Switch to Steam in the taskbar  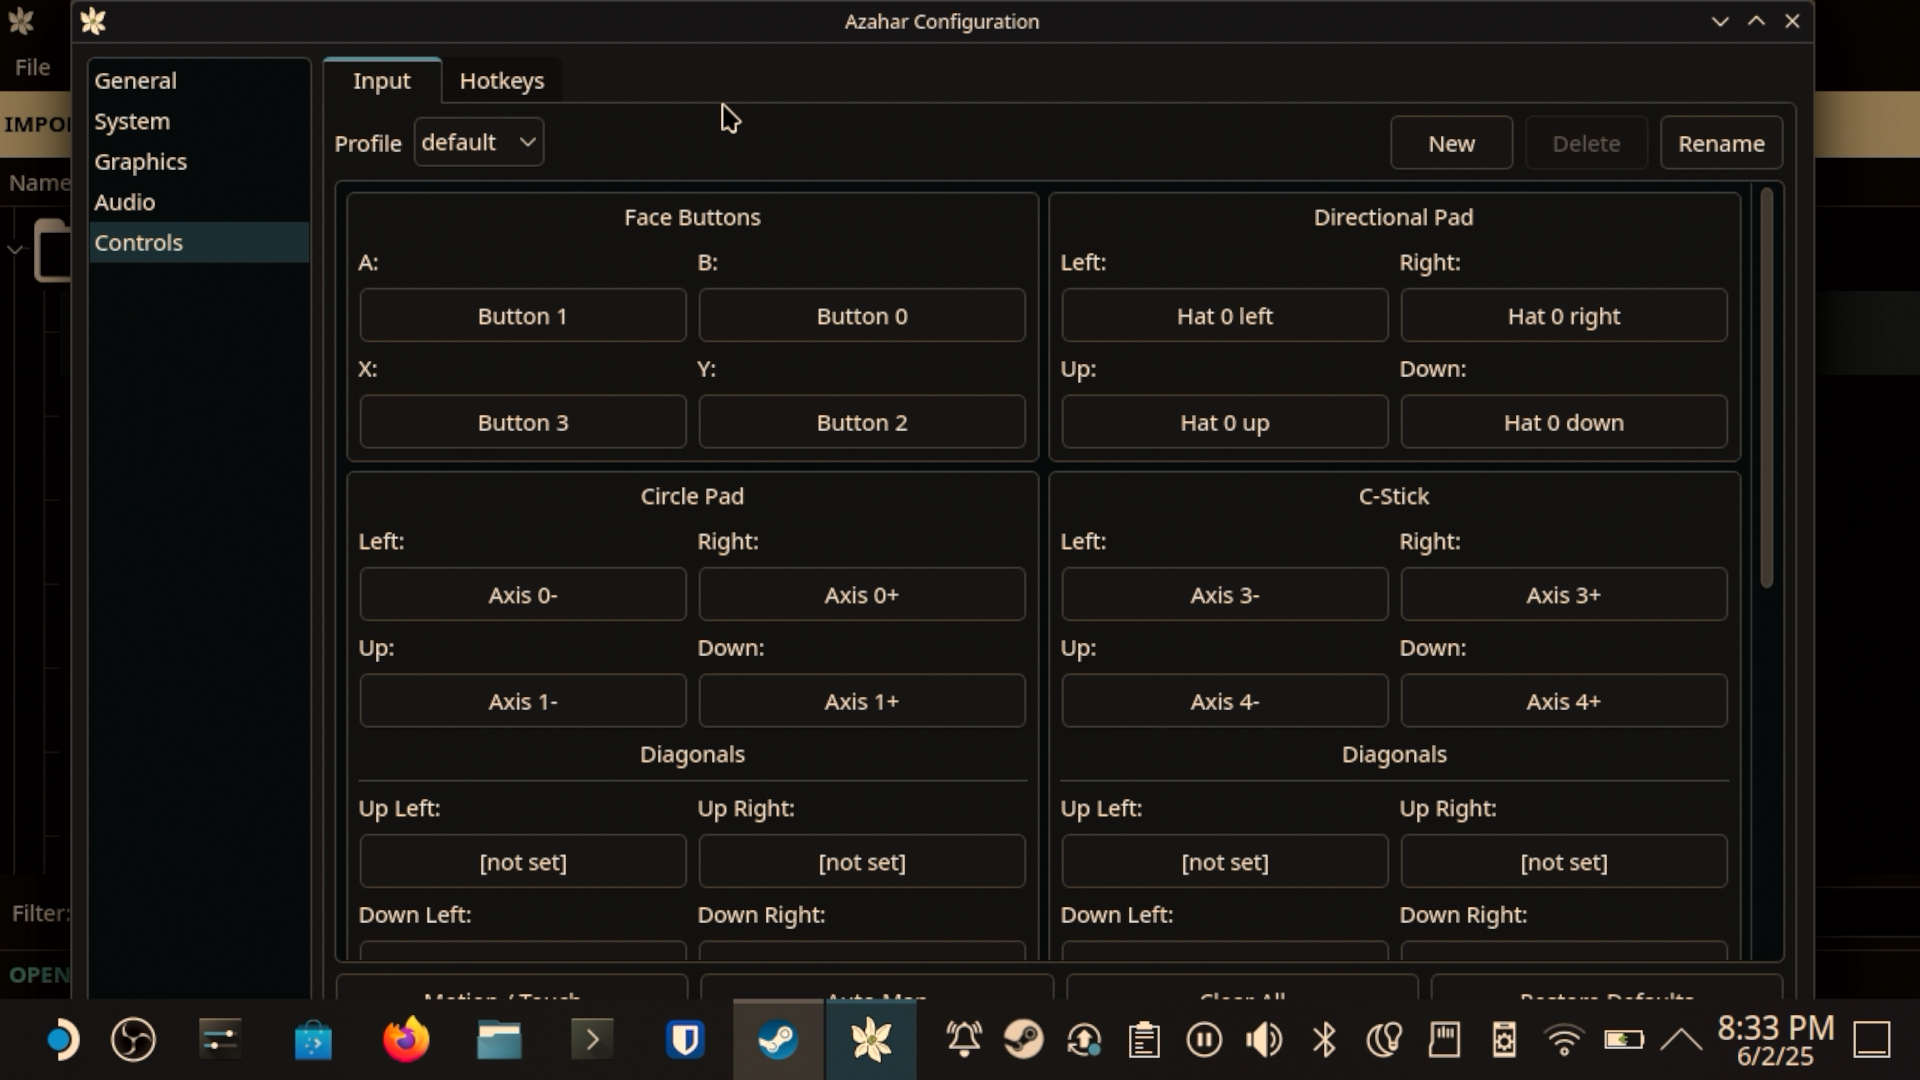778,1040
